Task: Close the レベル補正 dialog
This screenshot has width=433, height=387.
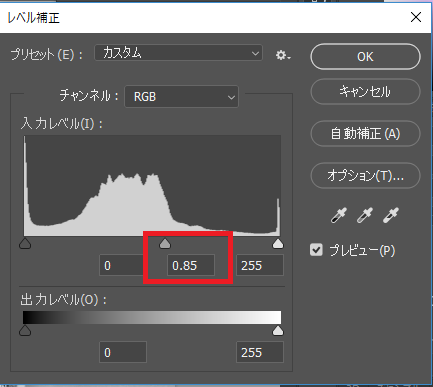Action: (x=416, y=17)
